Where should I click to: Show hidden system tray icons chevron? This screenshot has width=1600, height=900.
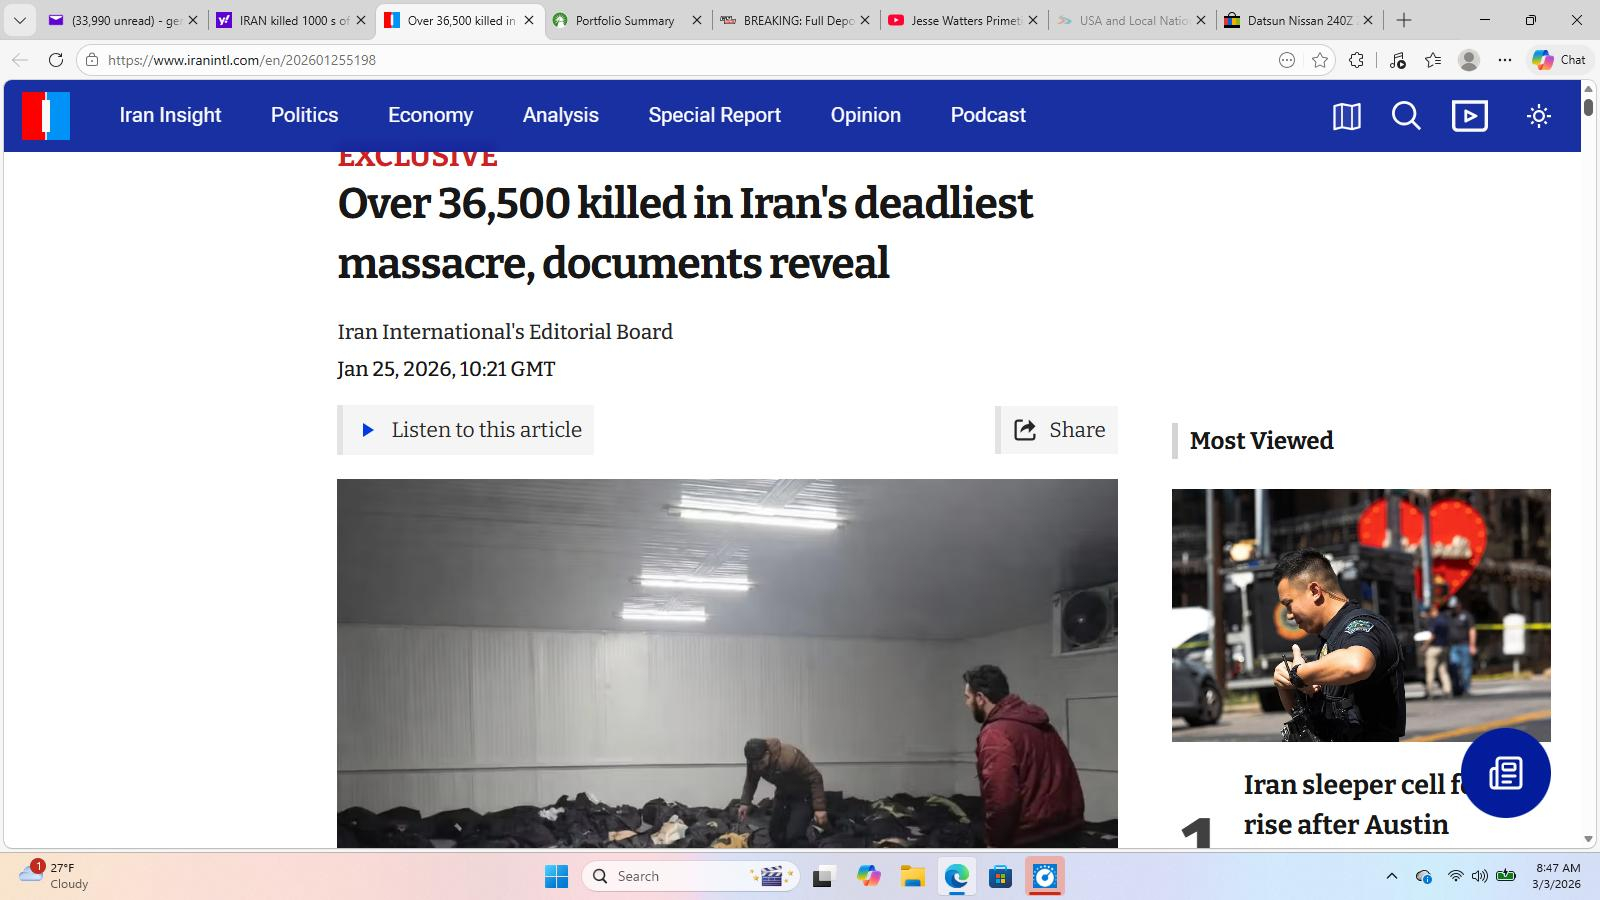pos(1391,876)
